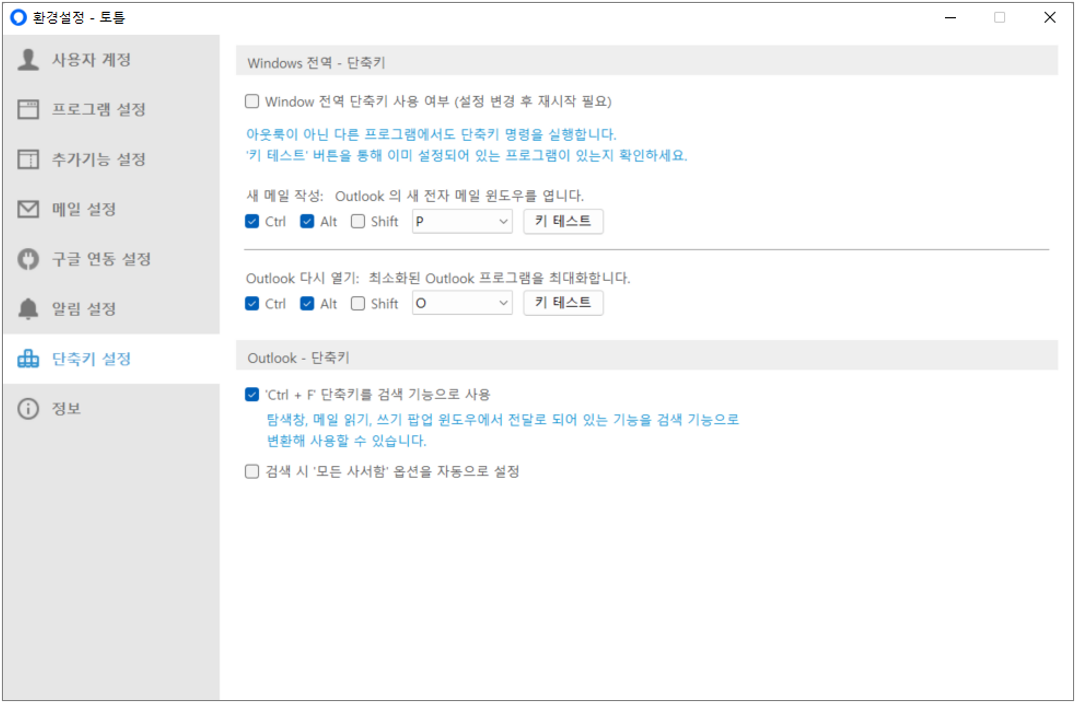Screen dimensions: 1076x703
Task: Open 알림 설정 in sidebar
Action: (111, 309)
